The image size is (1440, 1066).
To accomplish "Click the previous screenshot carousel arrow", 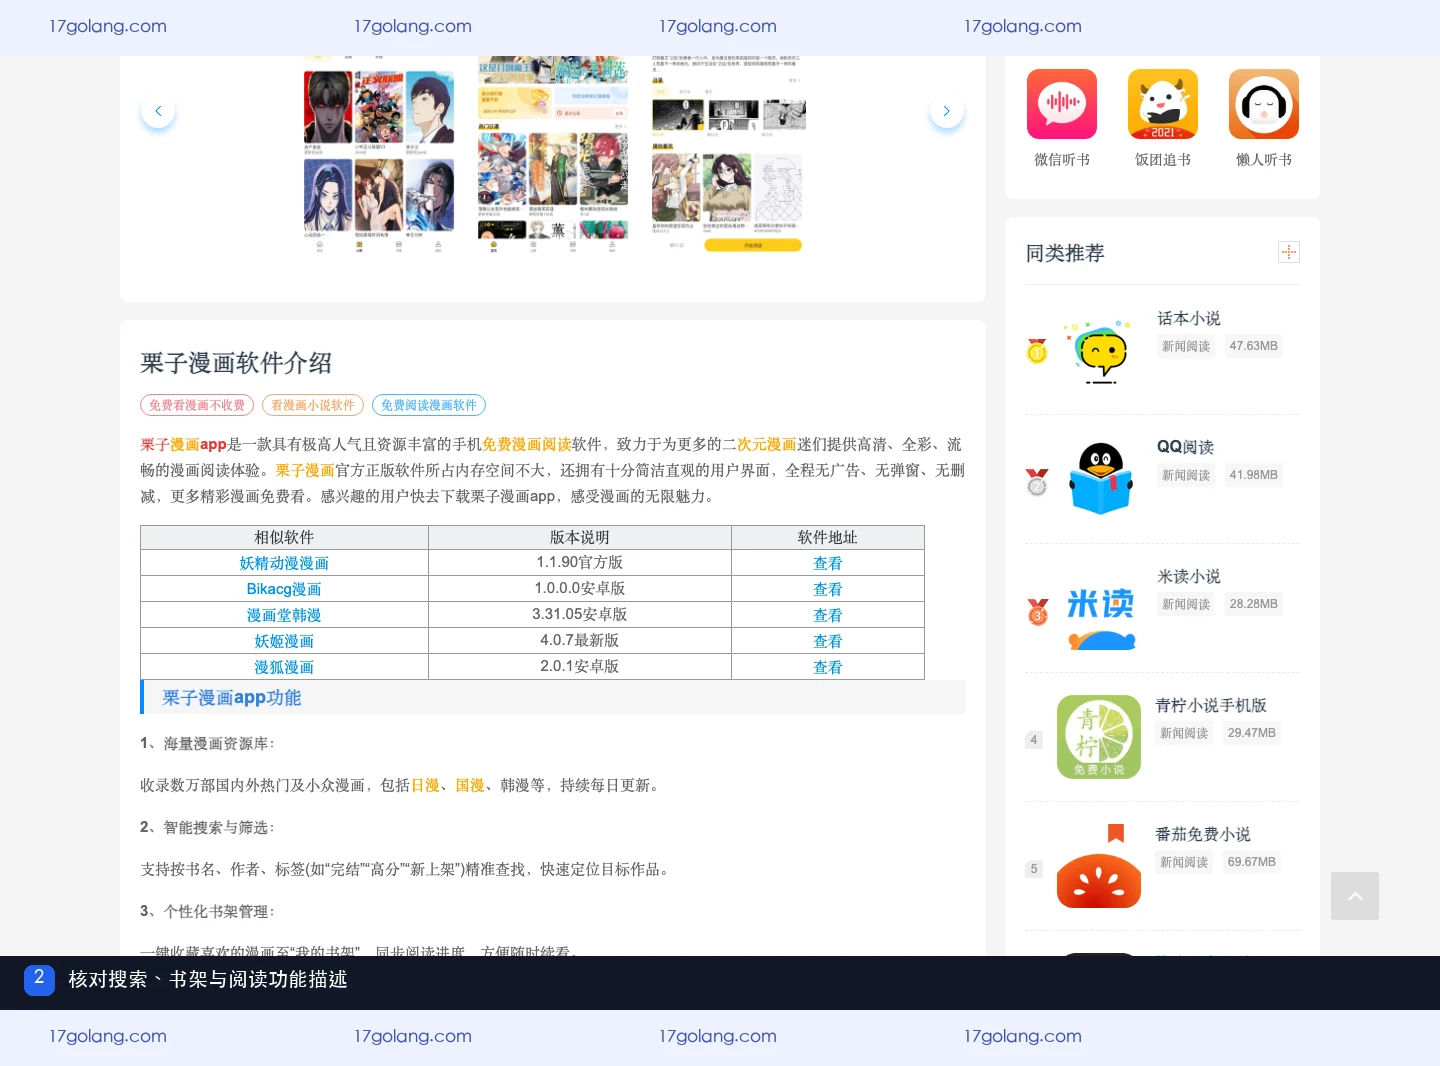I will 158,111.
